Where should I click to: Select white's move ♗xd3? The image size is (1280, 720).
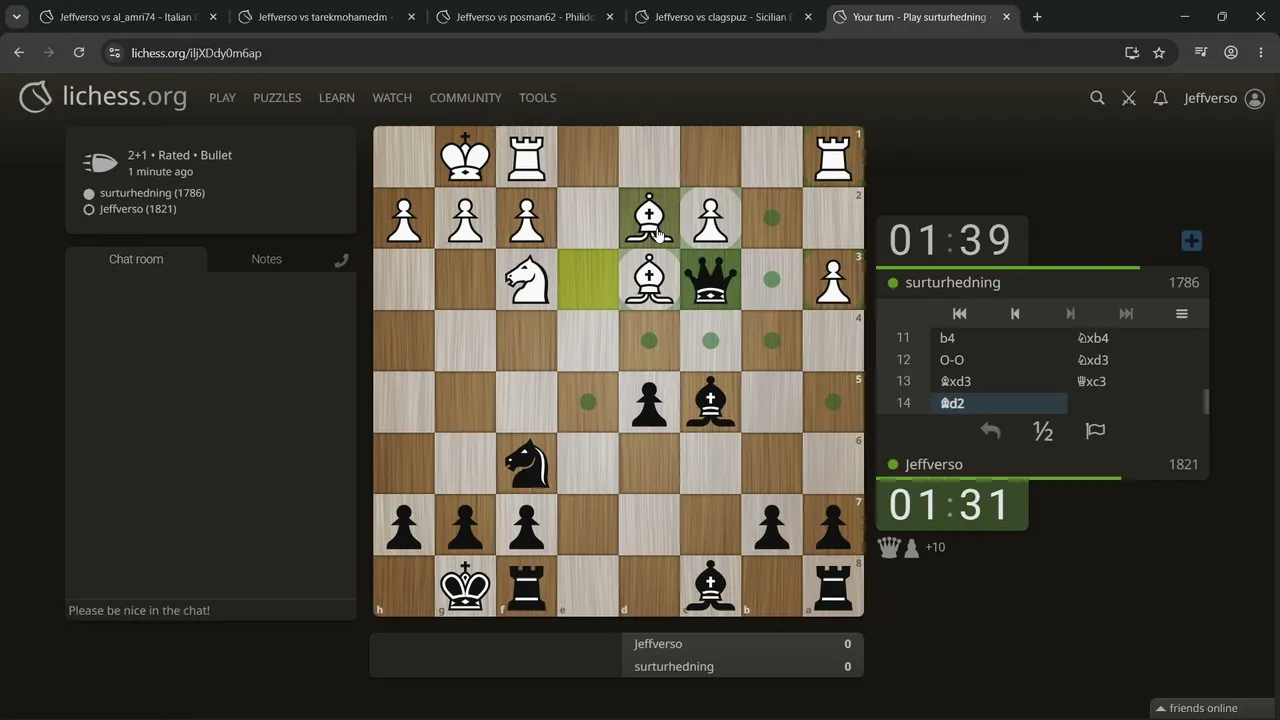click(x=998, y=381)
